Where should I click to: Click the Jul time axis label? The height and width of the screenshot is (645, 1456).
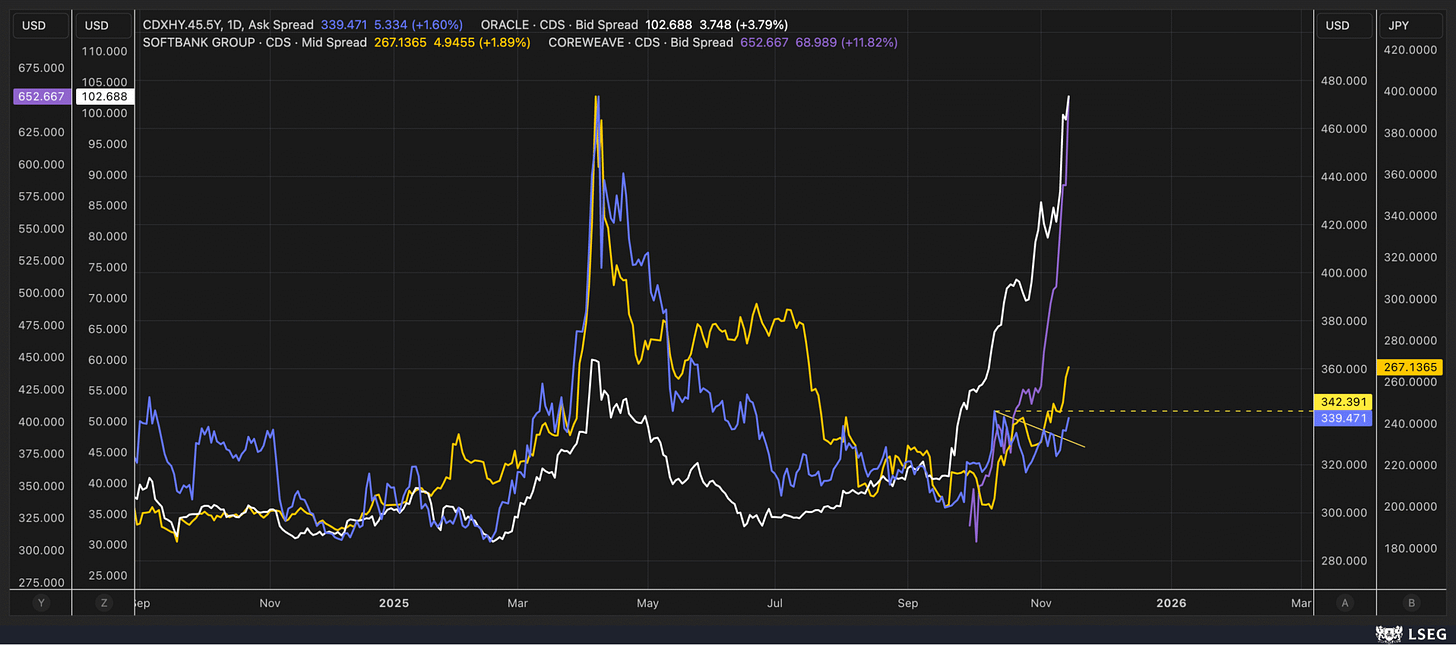775,604
